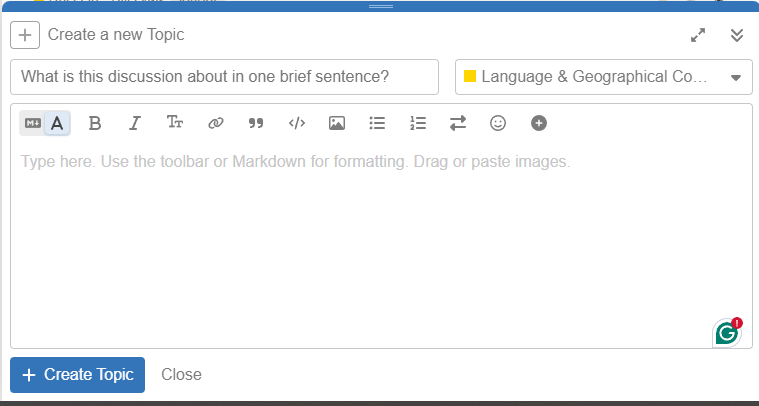The image size is (759, 406).
Task: Click Close to discard the composer
Action: pyautogui.click(x=181, y=375)
